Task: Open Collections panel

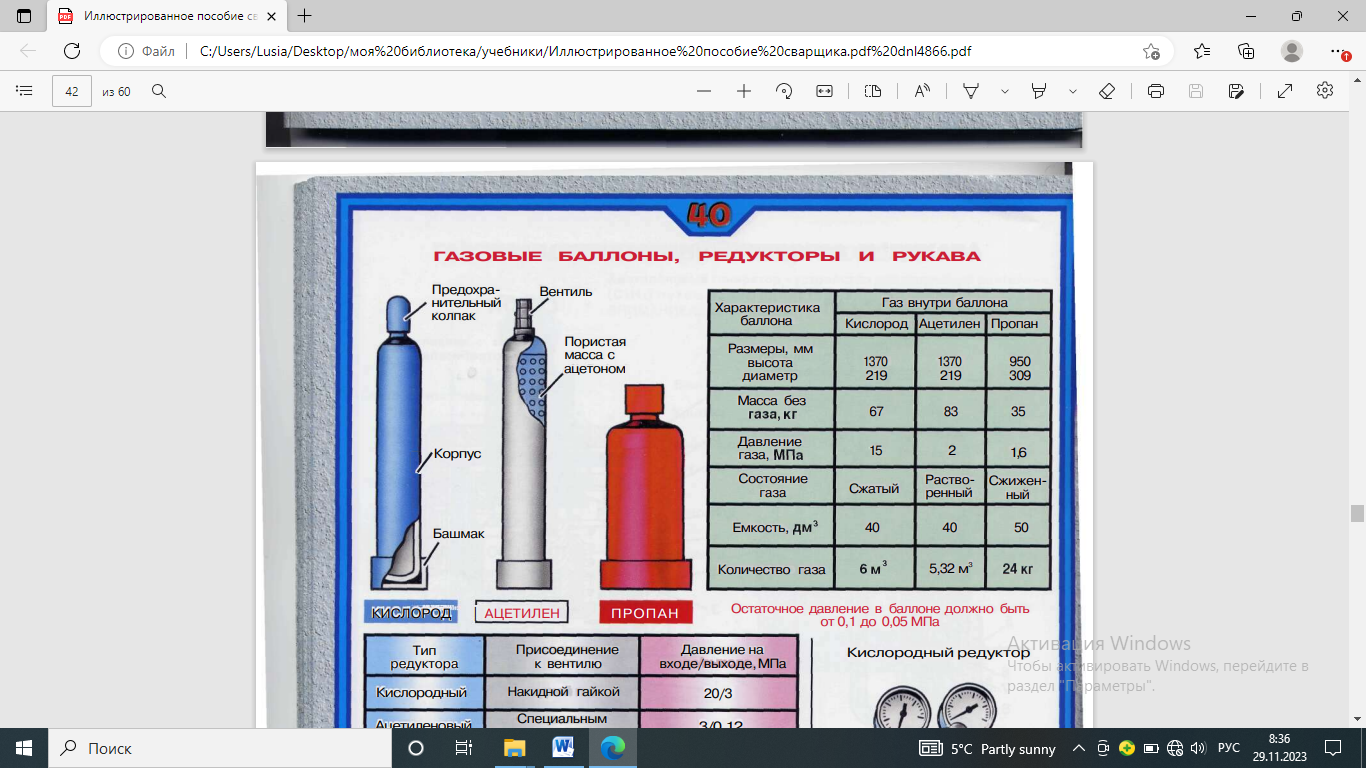Action: click(x=1246, y=51)
